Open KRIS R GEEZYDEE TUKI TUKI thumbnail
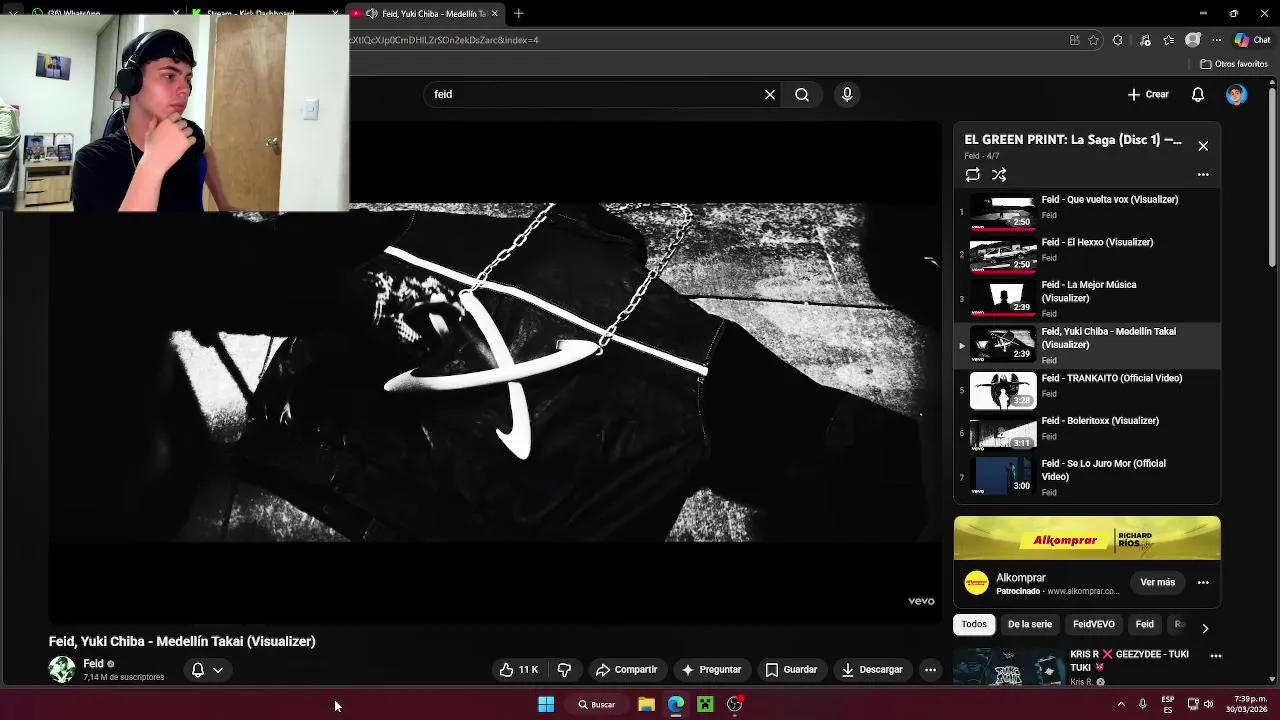The height and width of the screenshot is (720, 1280). 1008,668
